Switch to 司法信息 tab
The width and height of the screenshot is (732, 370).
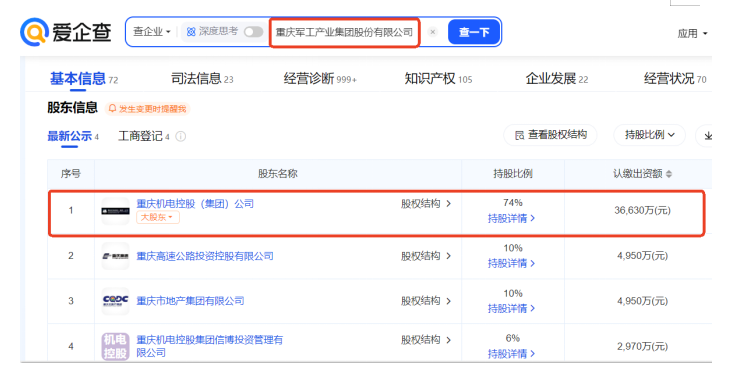coord(202,79)
